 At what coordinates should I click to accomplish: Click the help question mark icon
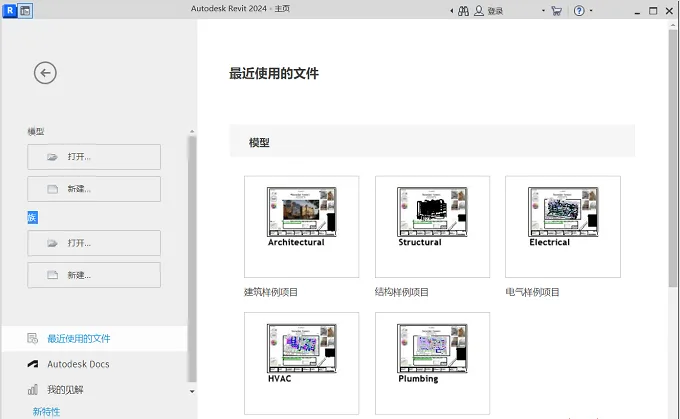pyautogui.click(x=579, y=11)
